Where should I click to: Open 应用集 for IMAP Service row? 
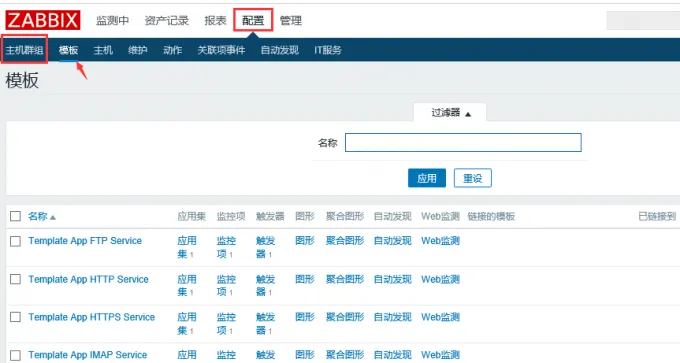click(186, 355)
